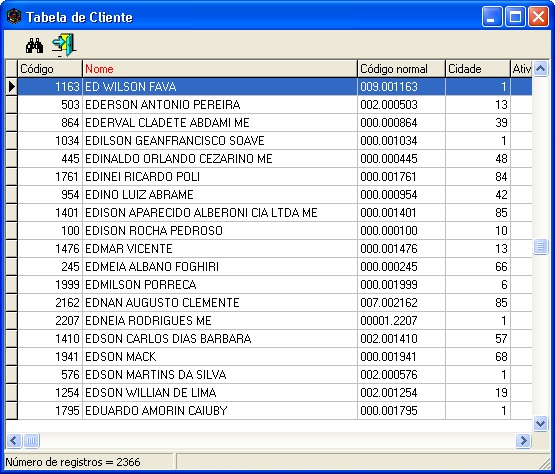Click normal code 000.001941
Viewport: 555px width, 474px height.
[x=401, y=357]
